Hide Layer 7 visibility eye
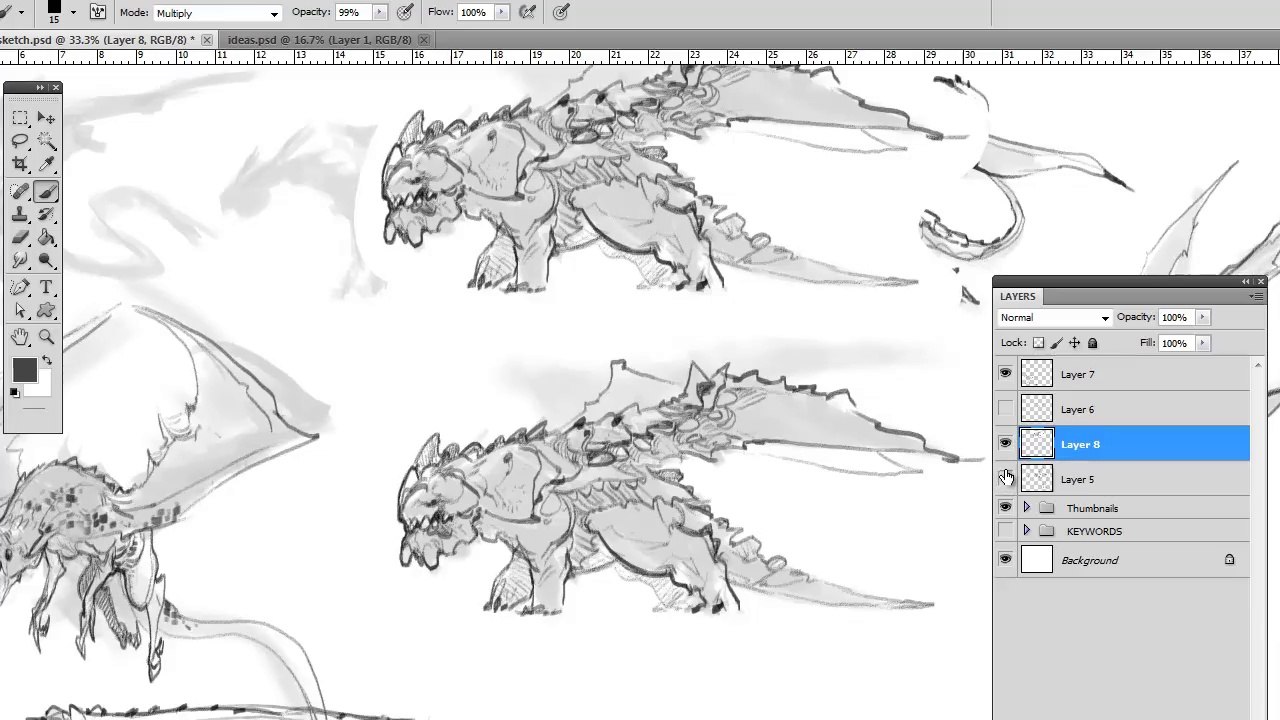 pyautogui.click(x=1005, y=374)
